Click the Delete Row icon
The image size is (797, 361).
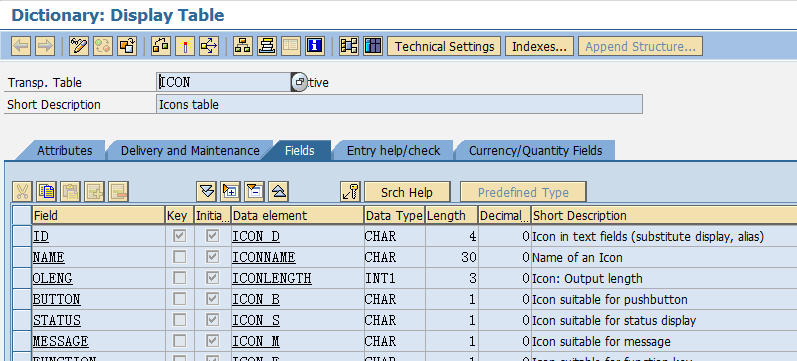[x=119, y=192]
